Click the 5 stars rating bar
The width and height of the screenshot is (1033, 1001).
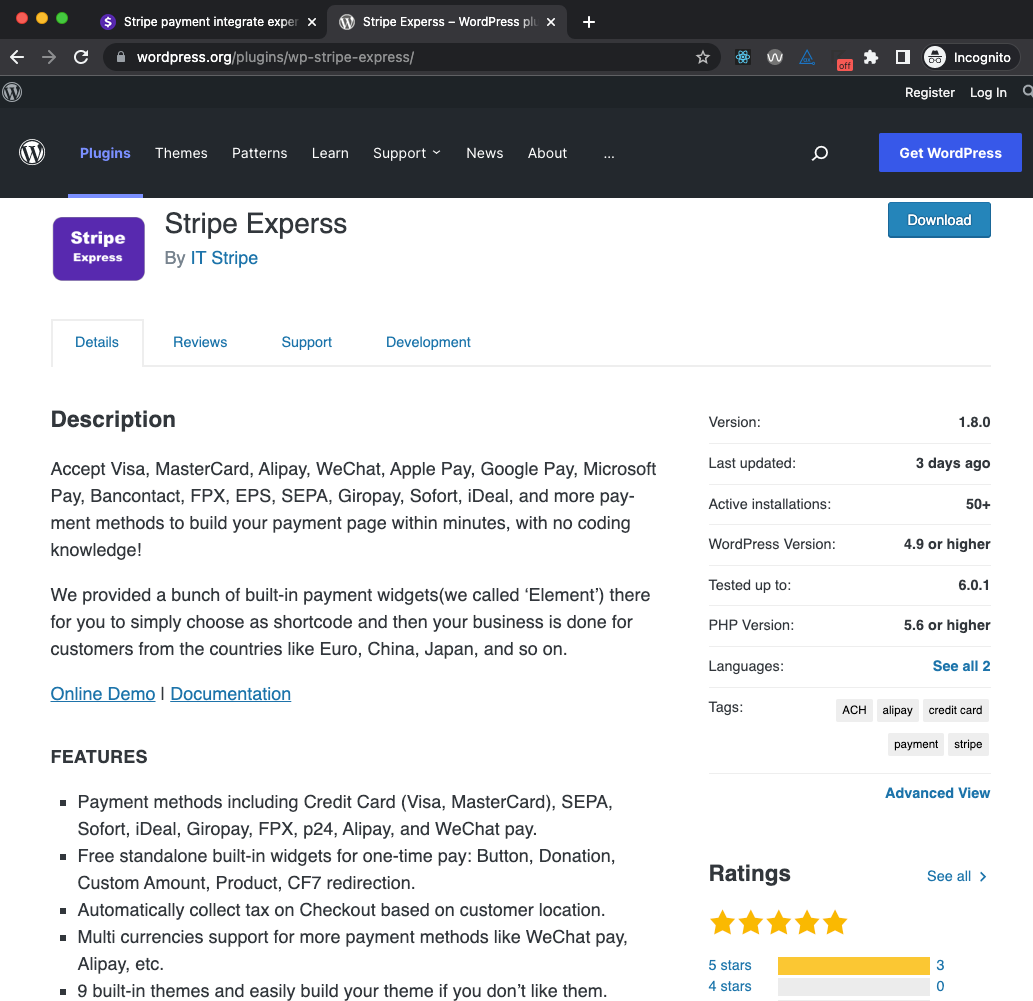[853, 965]
